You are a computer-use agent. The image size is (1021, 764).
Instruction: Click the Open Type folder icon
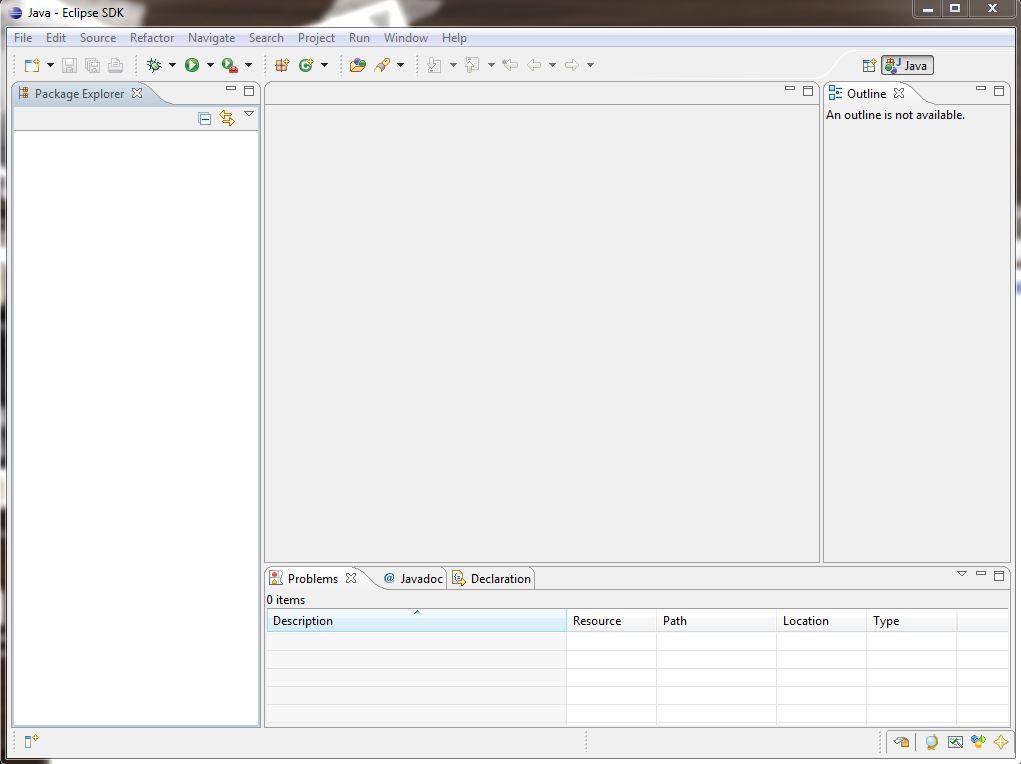click(357, 65)
